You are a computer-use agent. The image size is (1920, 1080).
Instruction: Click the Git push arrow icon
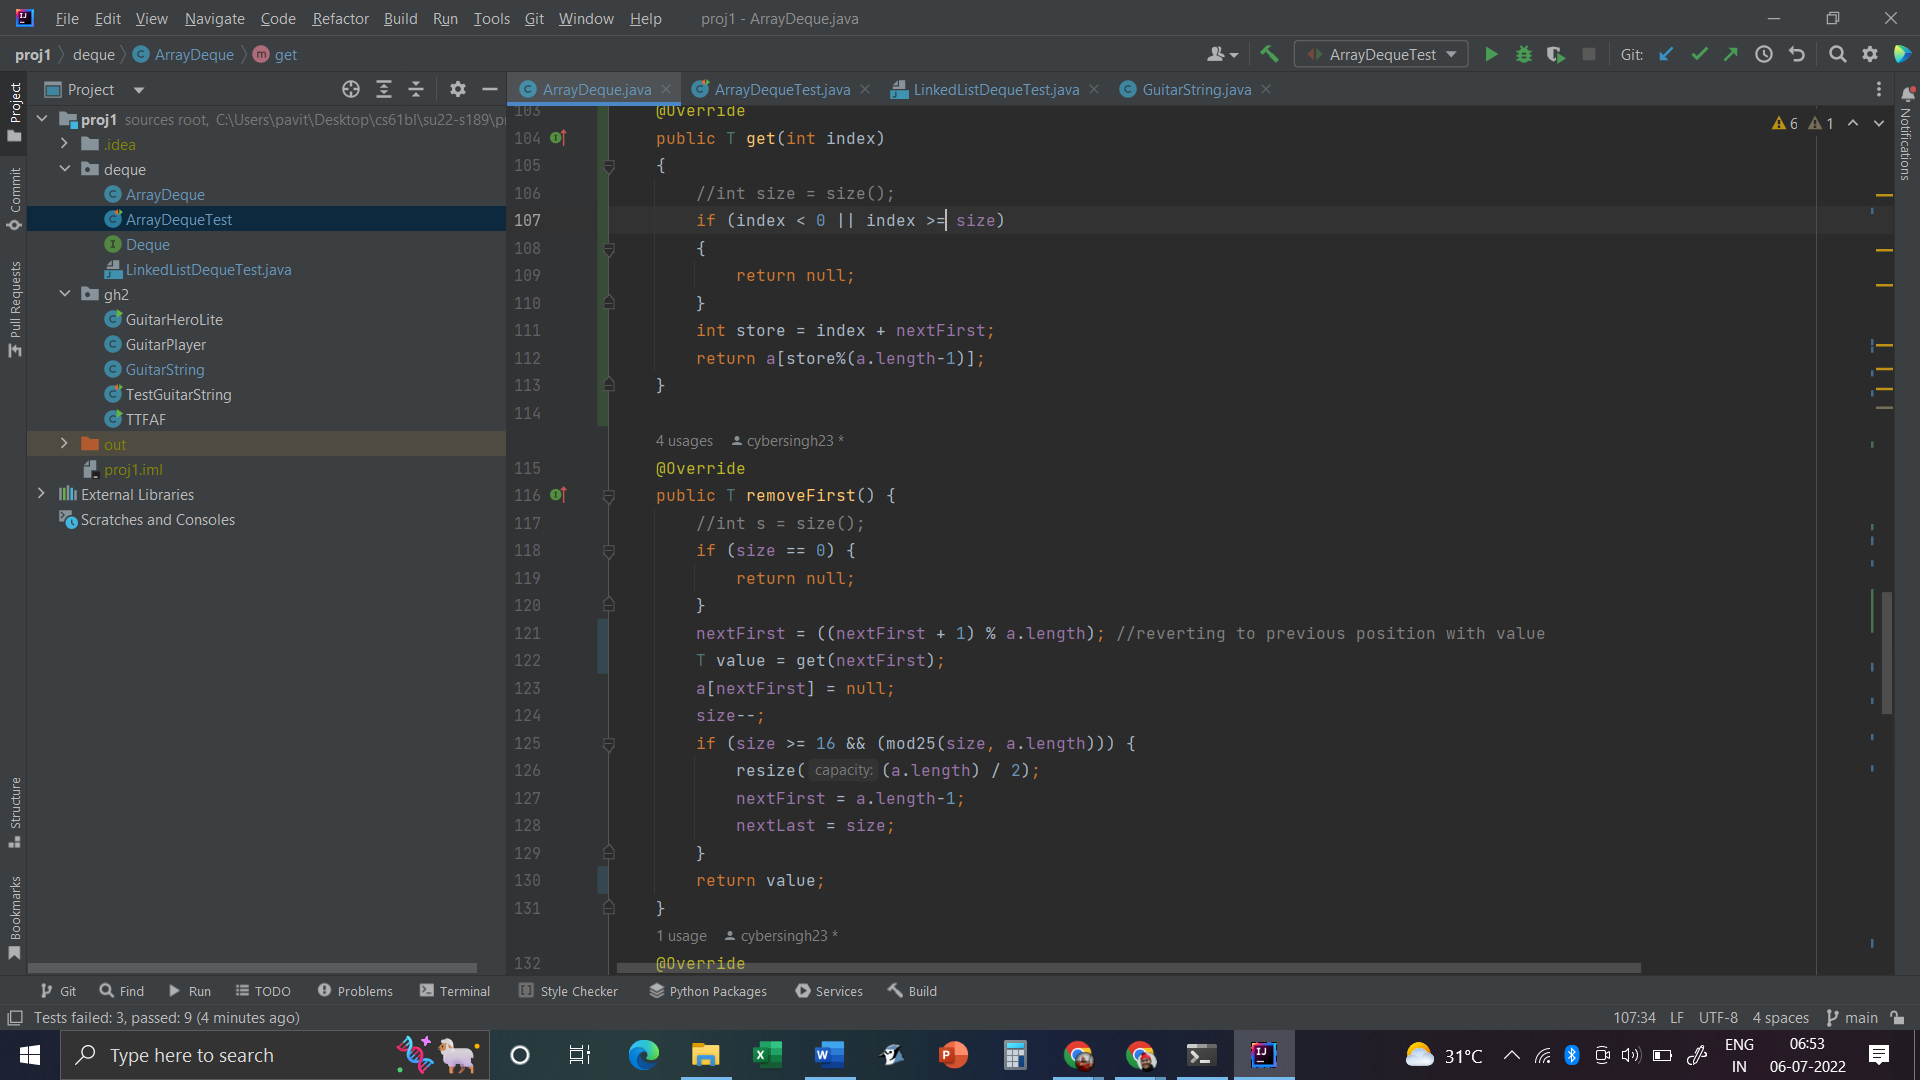tap(1731, 55)
